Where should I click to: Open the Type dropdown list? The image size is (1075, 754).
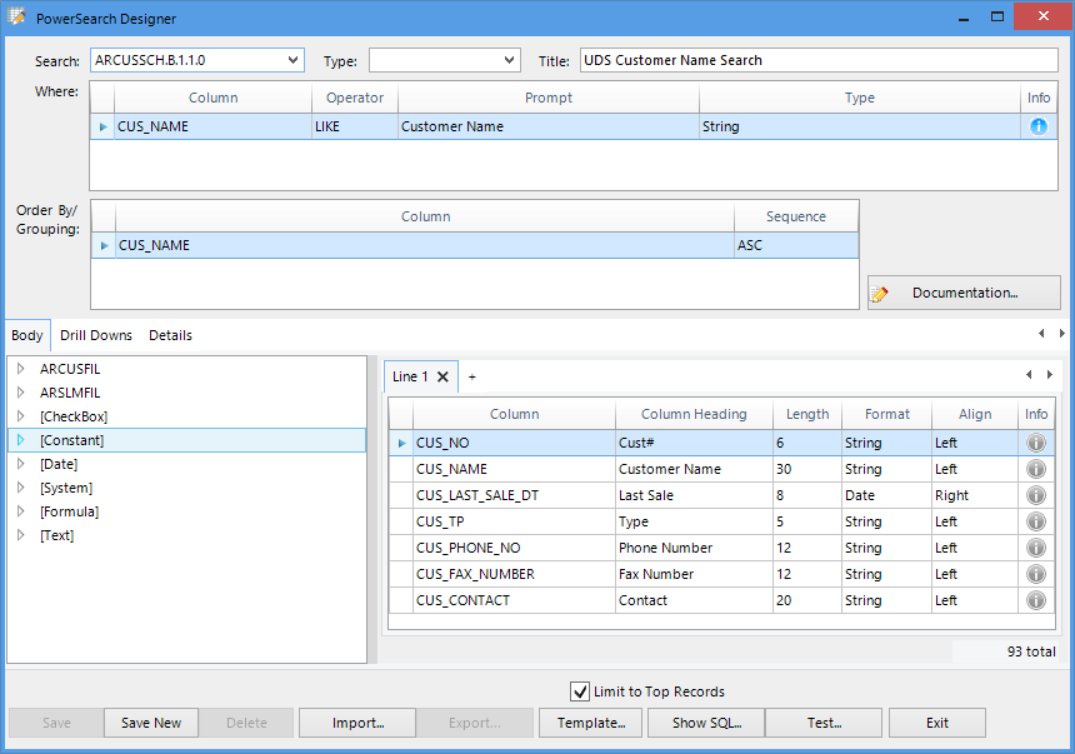509,60
